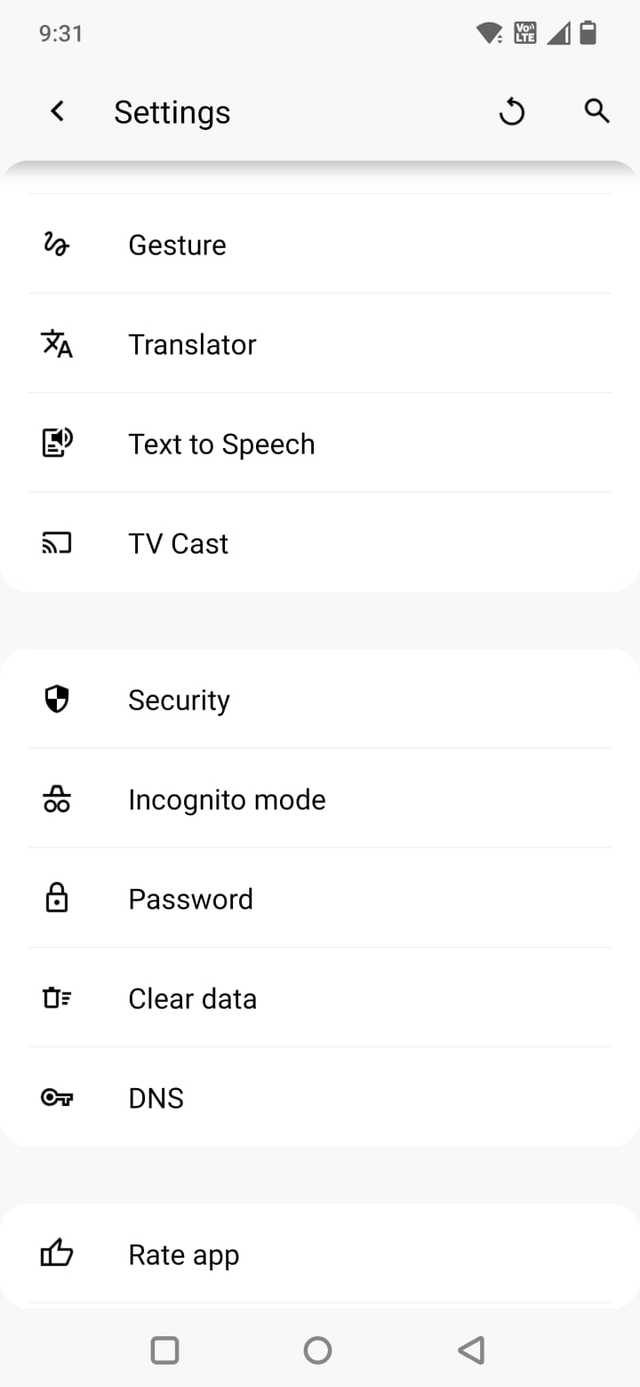
Task: Open the Gesture settings entry
Action: pos(177,245)
